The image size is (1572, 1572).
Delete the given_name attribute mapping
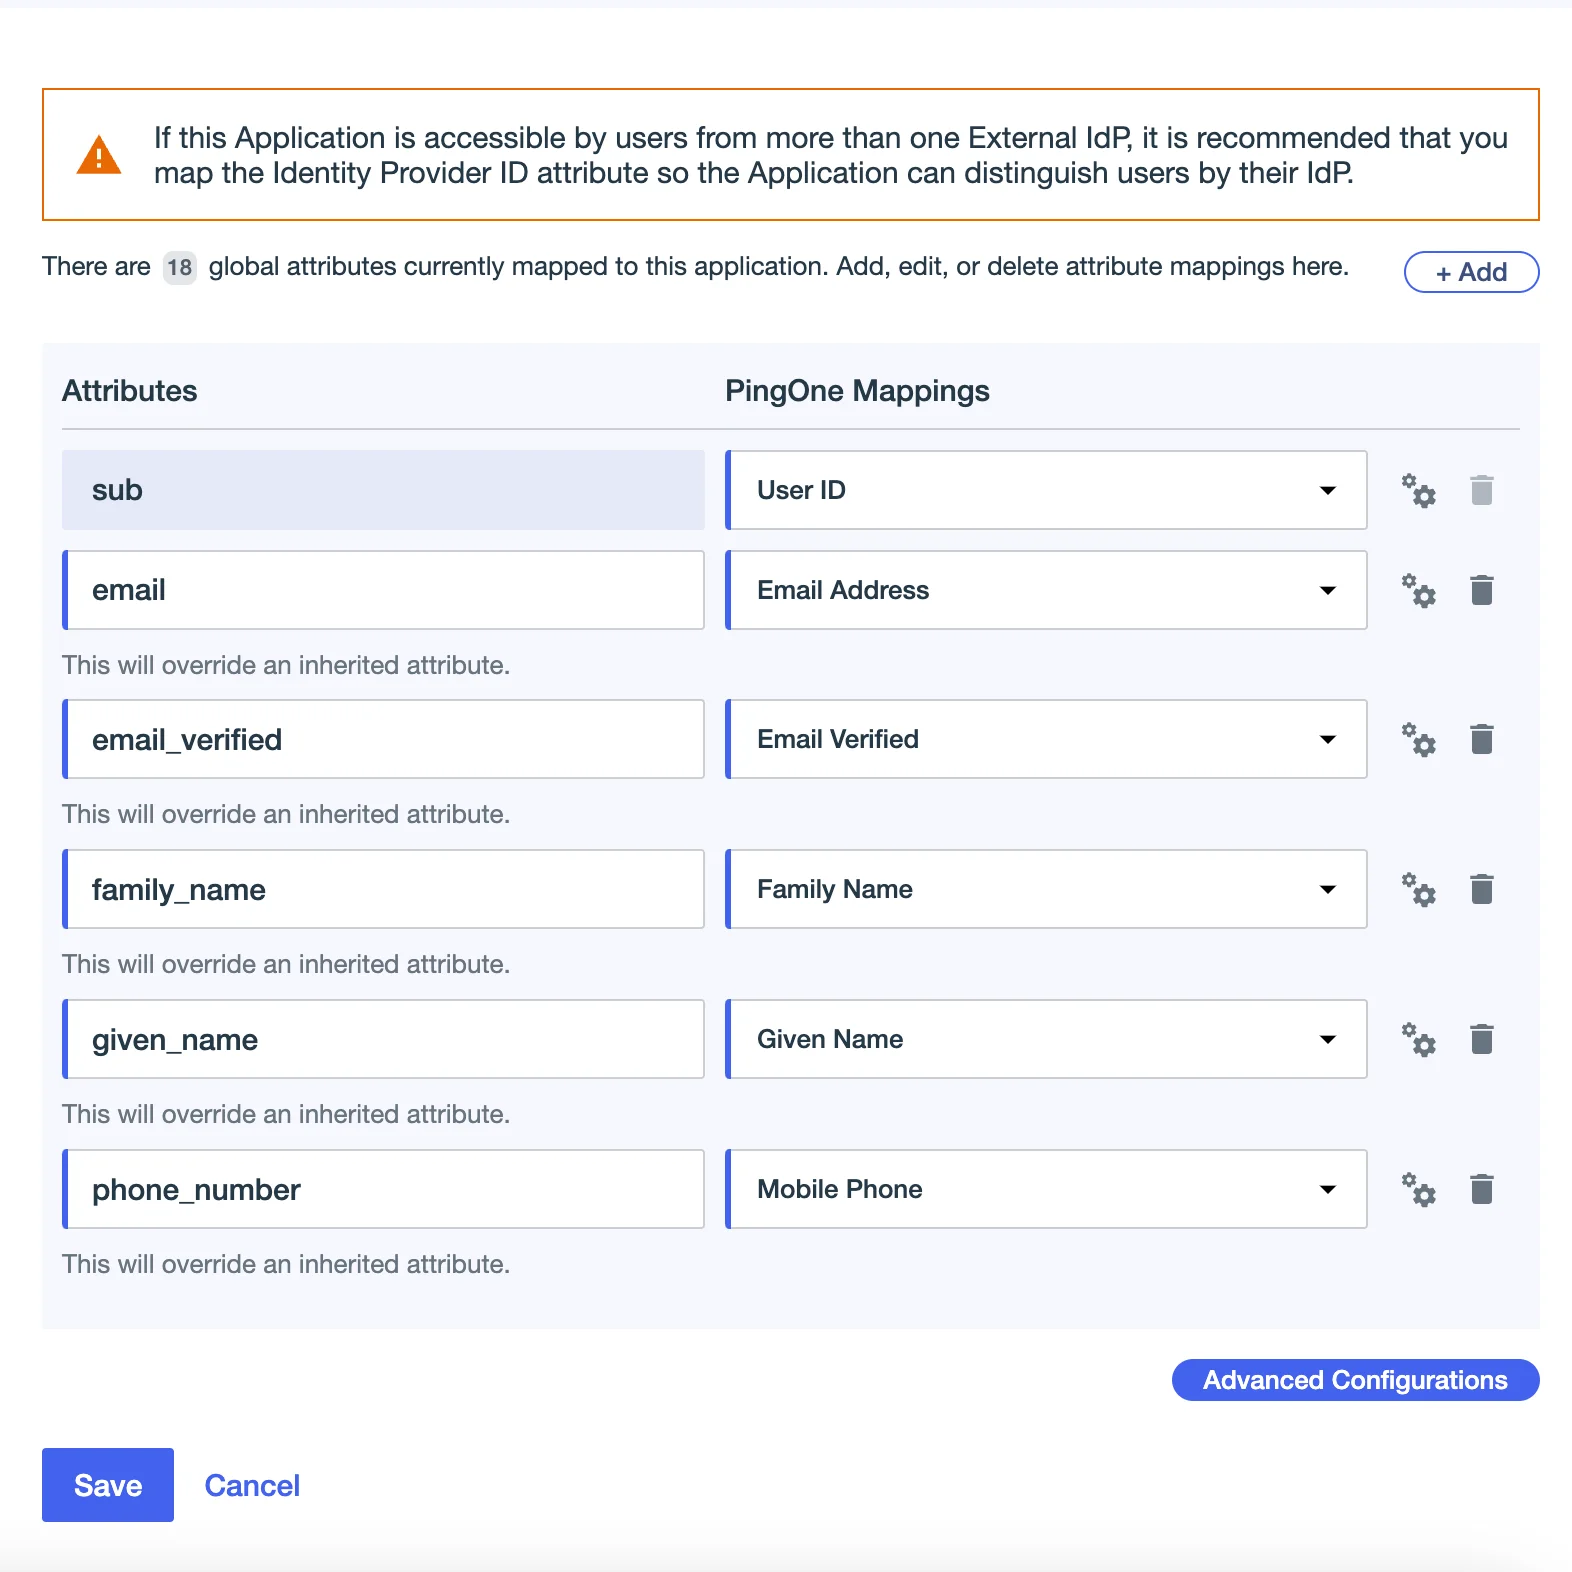1482,1039
